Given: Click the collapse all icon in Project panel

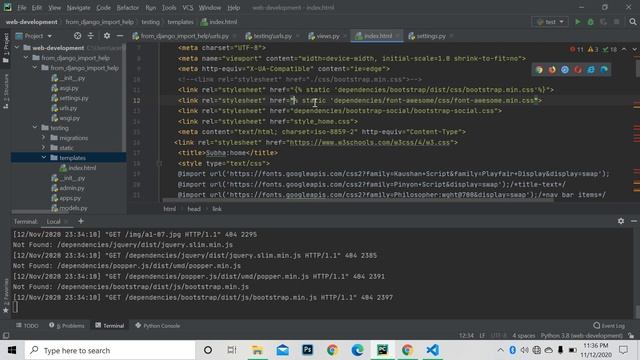Looking at the screenshot, I should click(x=91, y=36).
